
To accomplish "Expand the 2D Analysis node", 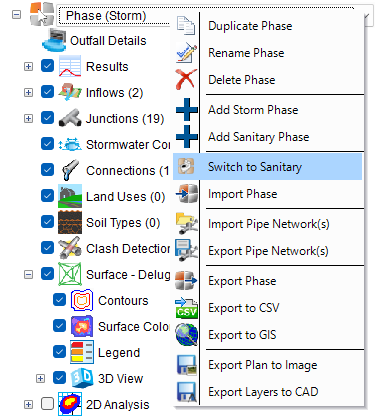I will coord(28,404).
